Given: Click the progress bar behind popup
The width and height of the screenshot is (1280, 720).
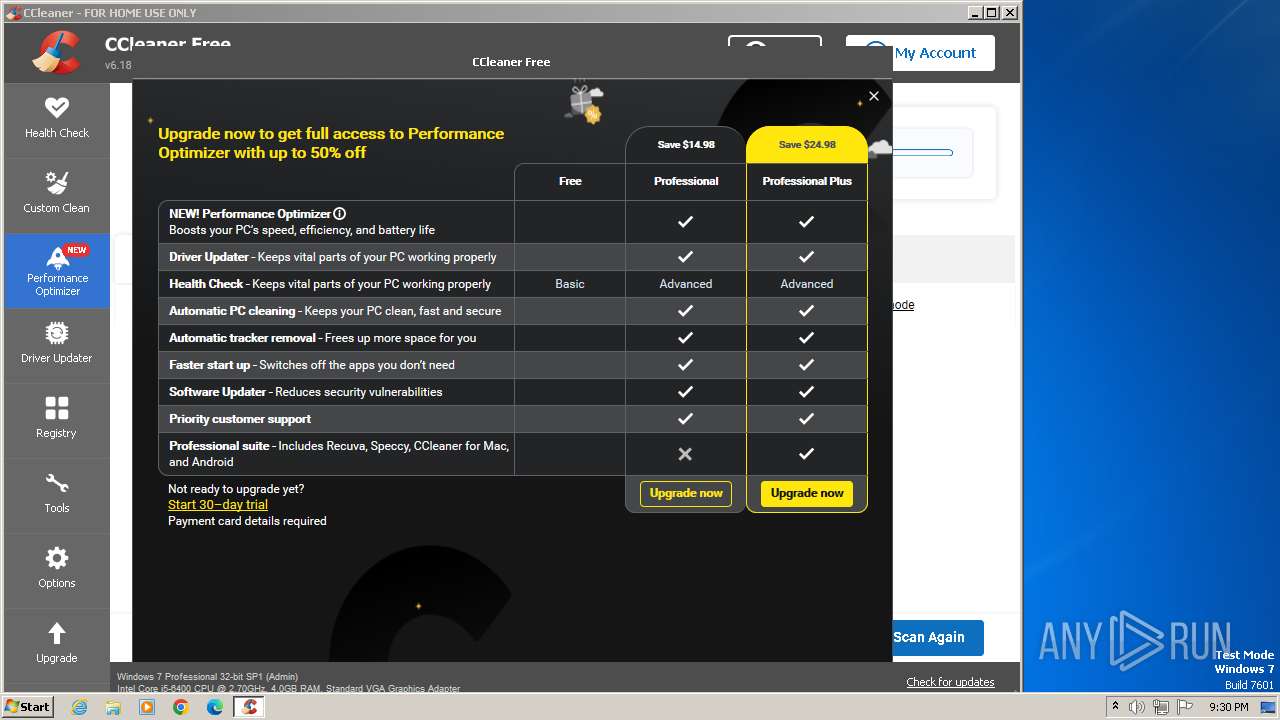Looking at the screenshot, I should click(x=922, y=153).
